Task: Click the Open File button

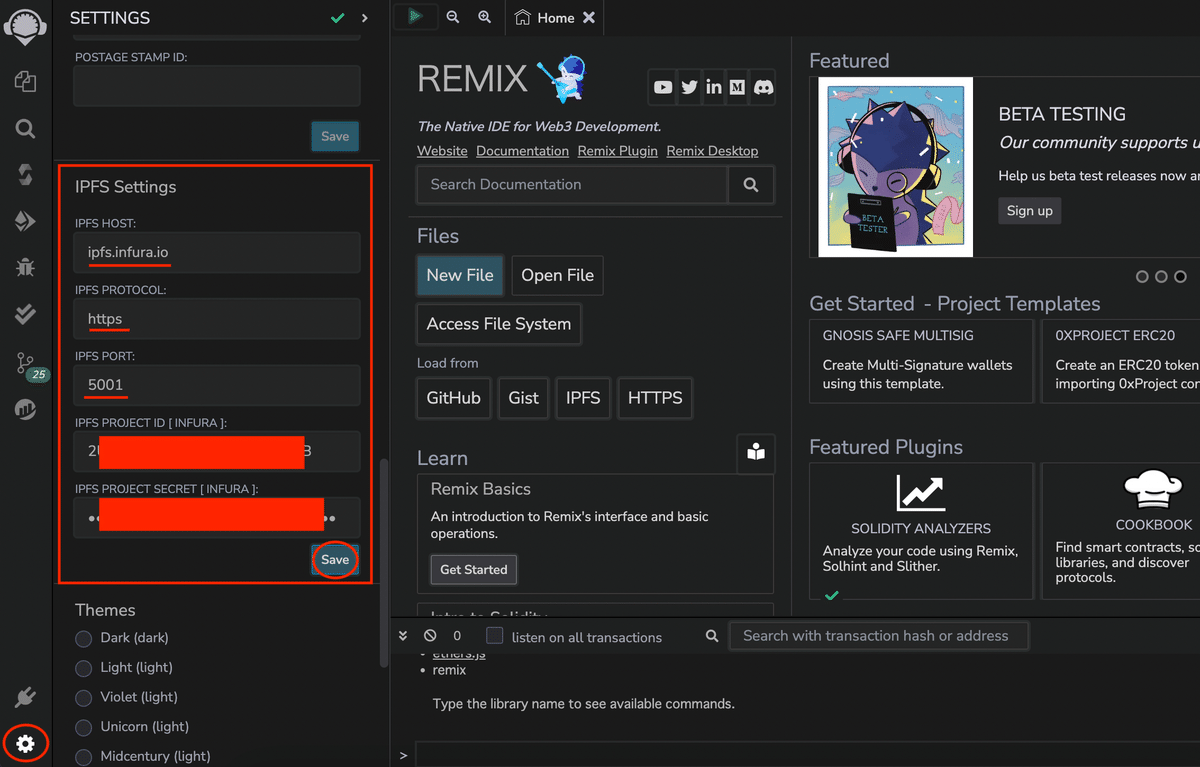Action: tap(558, 275)
